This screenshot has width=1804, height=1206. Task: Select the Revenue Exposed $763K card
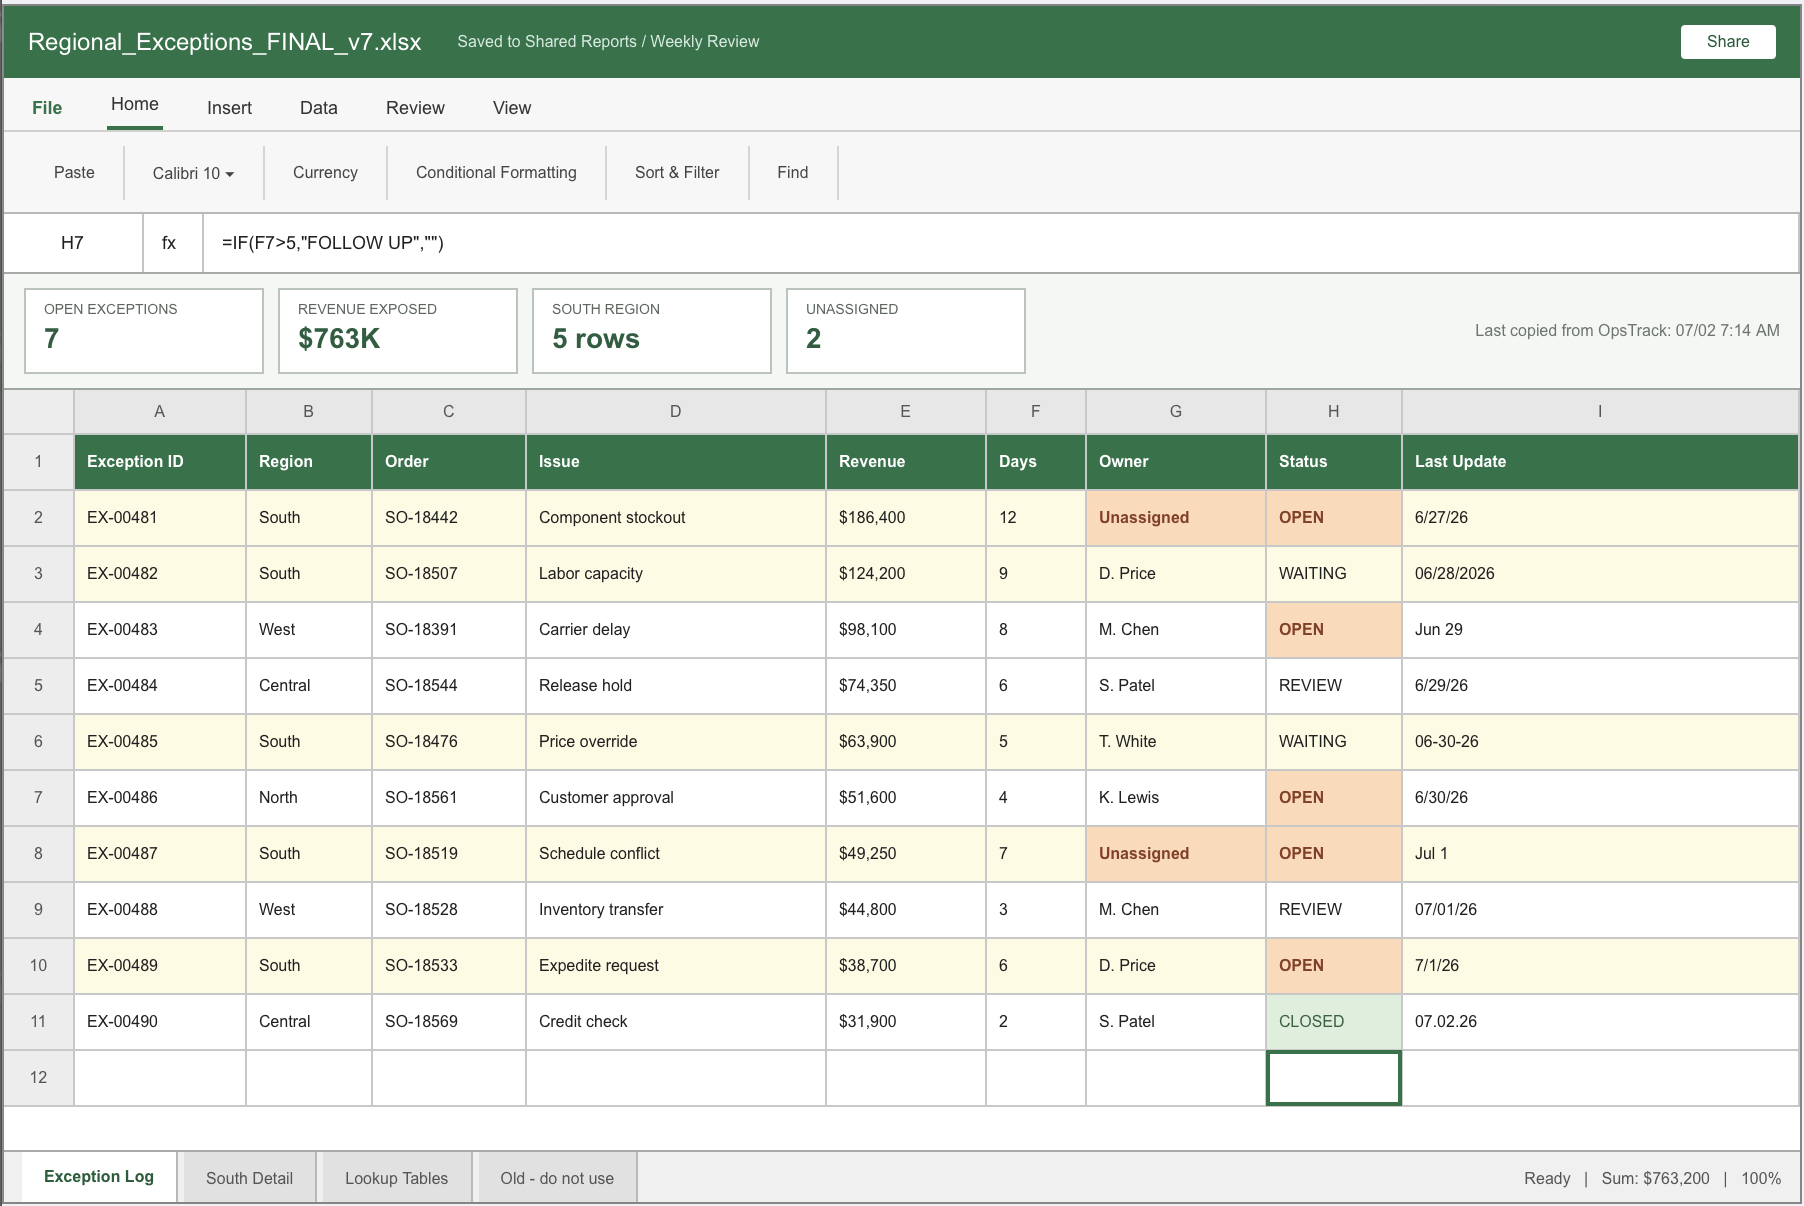click(398, 330)
